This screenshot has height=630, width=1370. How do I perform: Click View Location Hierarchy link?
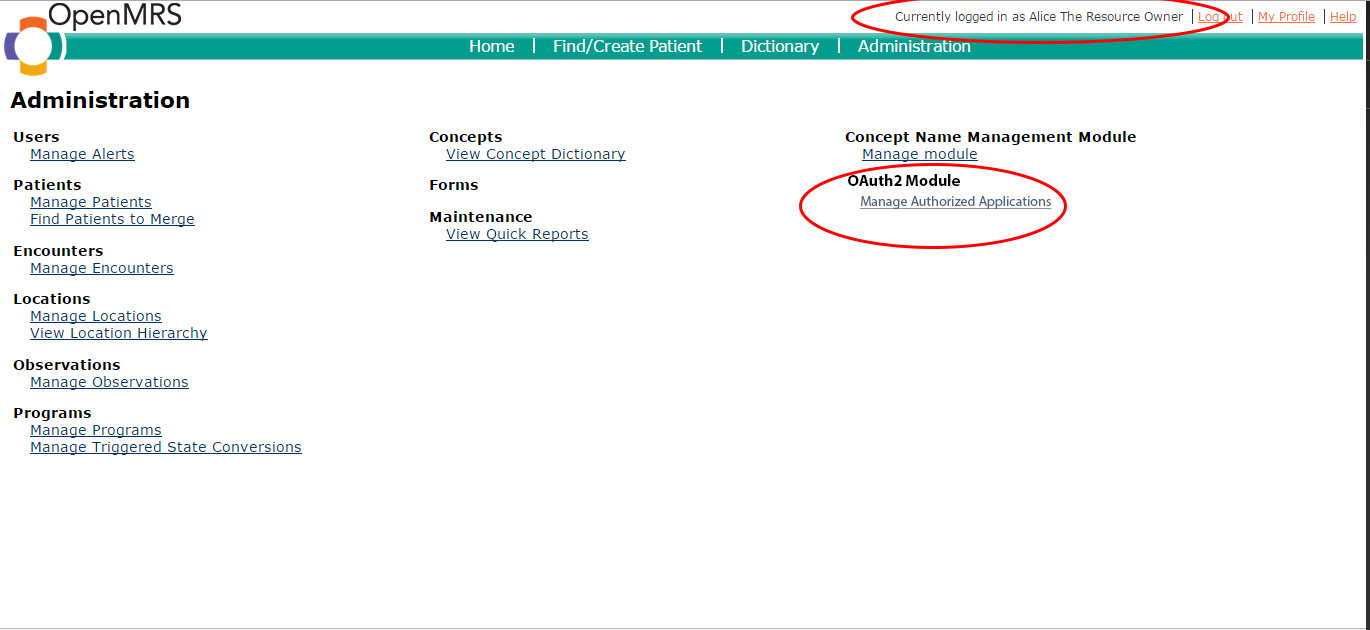pos(119,333)
